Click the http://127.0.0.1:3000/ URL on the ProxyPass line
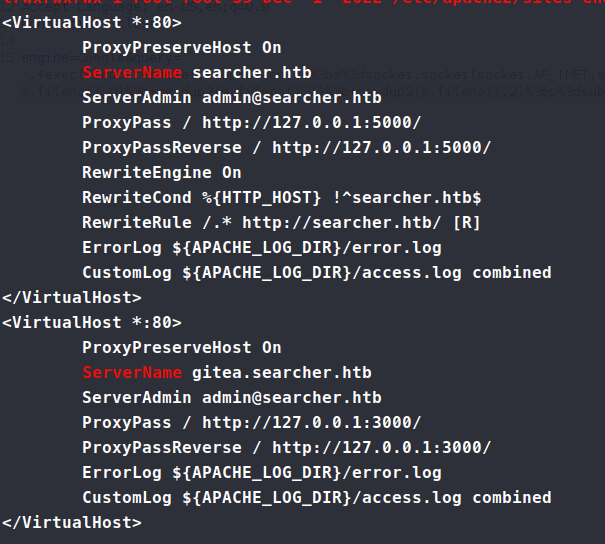Viewport: 605px width, 544px height. (x=311, y=422)
